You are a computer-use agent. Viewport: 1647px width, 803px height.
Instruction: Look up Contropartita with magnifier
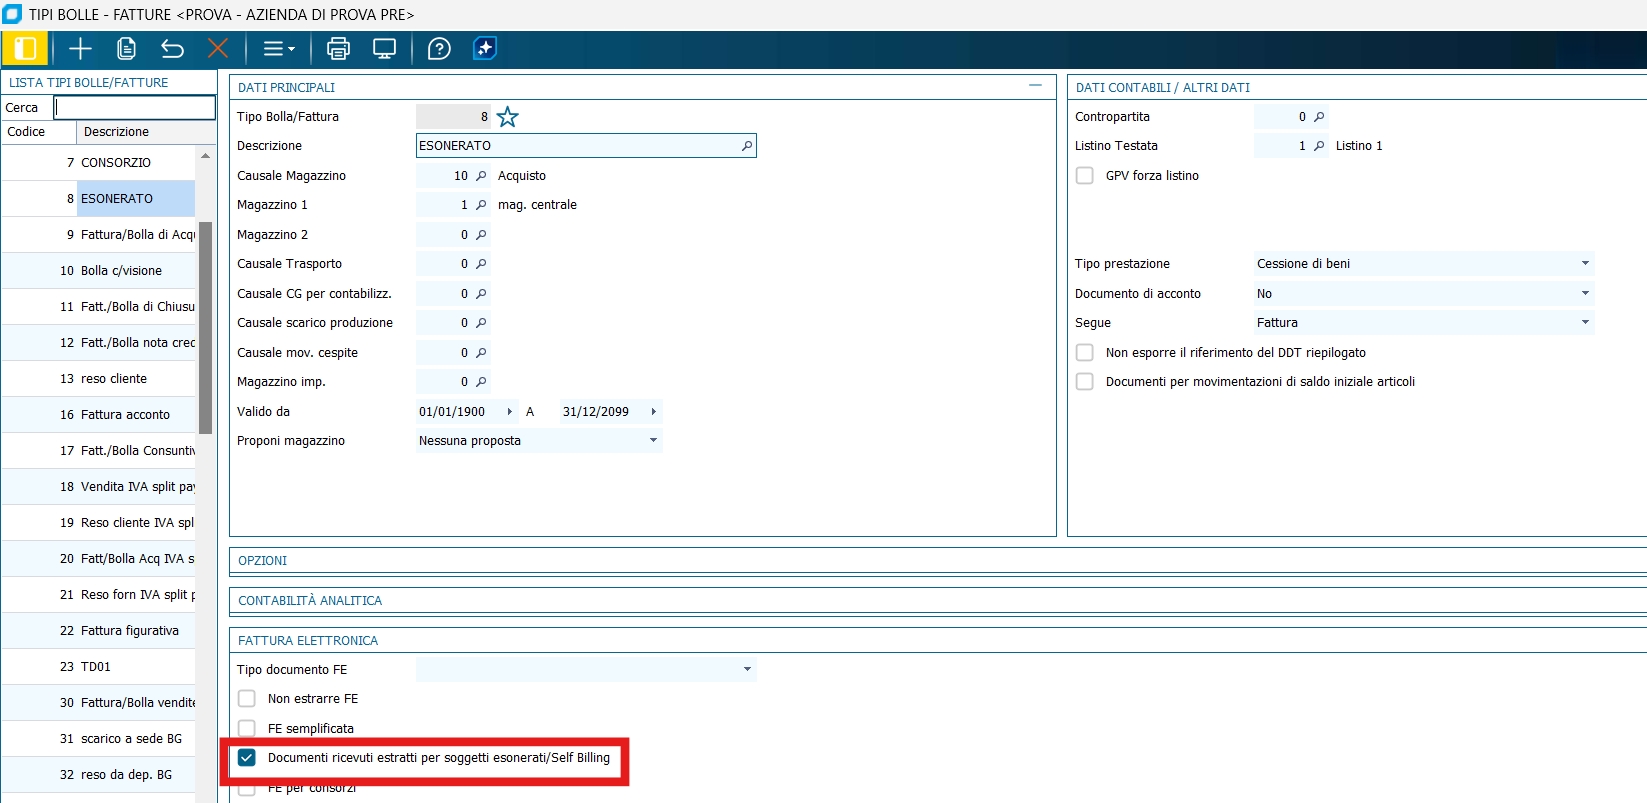pyautogui.click(x=1319, y=117)
